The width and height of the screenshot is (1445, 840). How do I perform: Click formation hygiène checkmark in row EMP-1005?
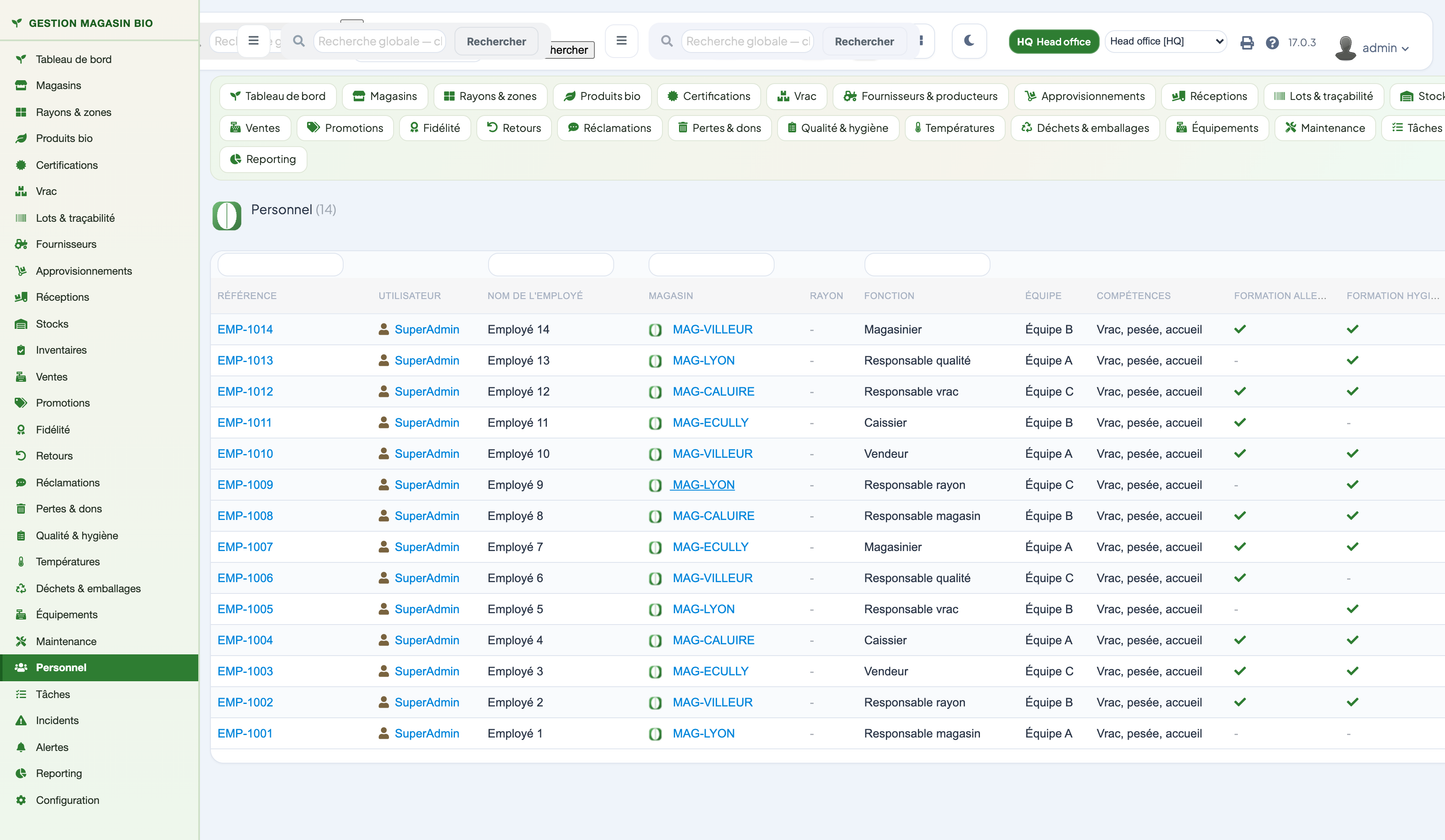(x=1353, y=609)
